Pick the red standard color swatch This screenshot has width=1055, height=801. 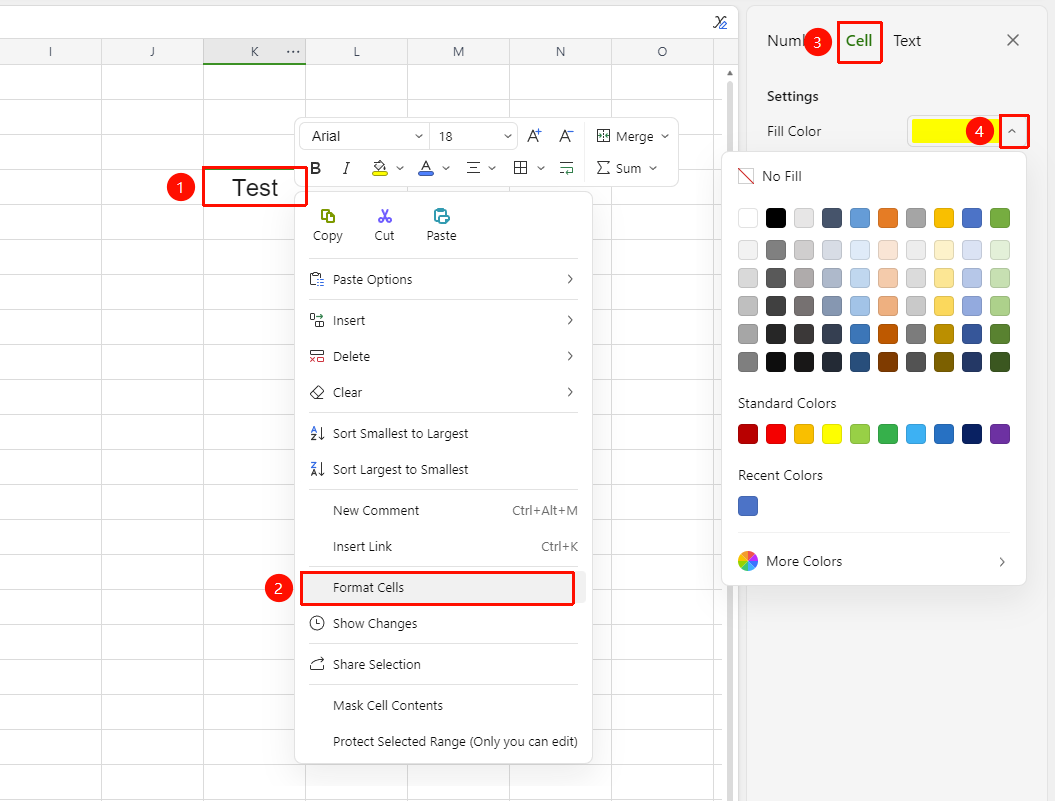(x=776, y=434)
